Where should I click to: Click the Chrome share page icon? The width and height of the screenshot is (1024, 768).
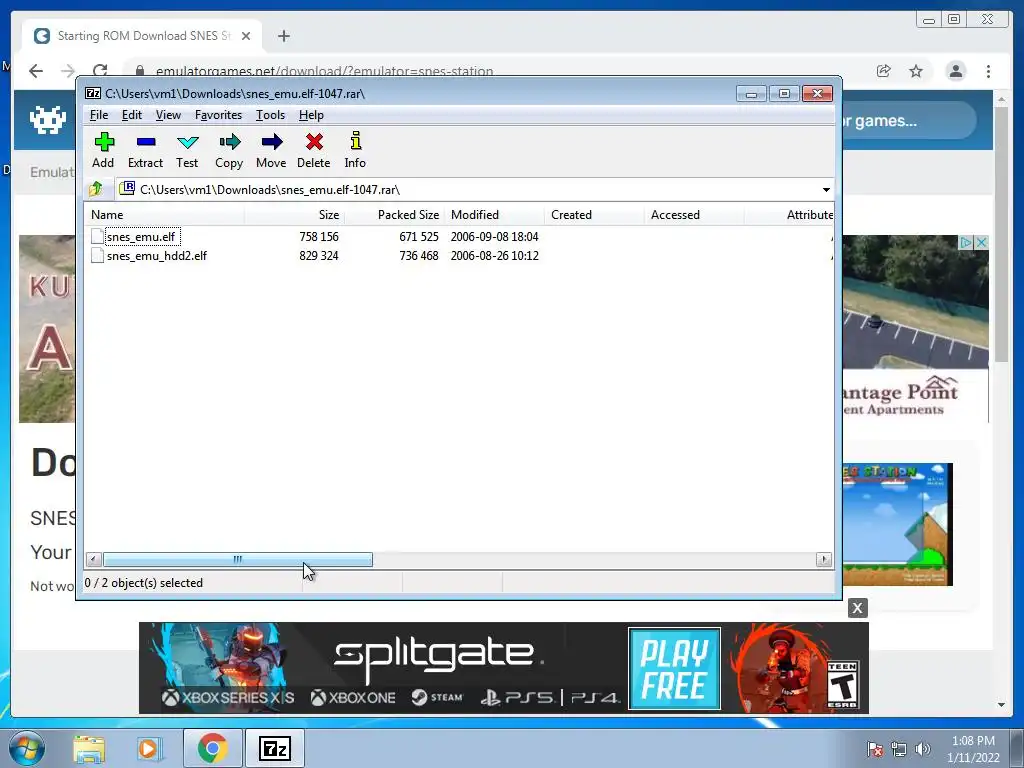point(884,71)
